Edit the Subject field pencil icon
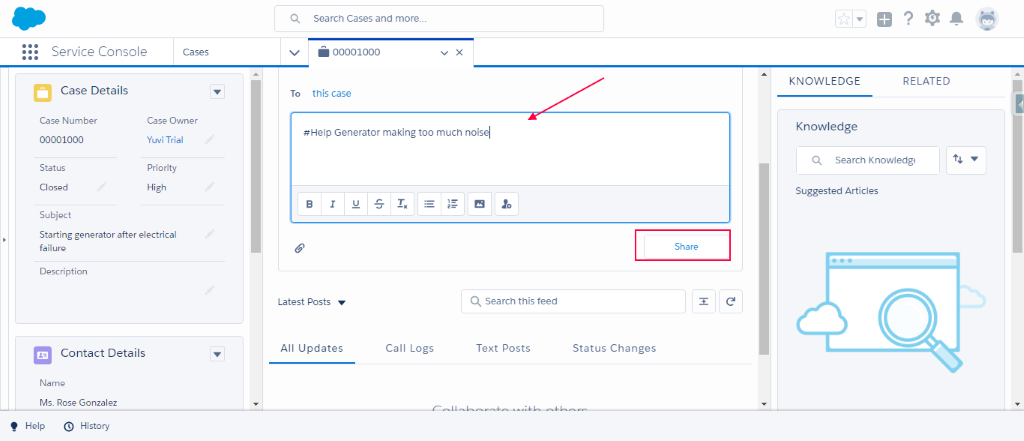1024x441 pixels. [x=209, y=234]
